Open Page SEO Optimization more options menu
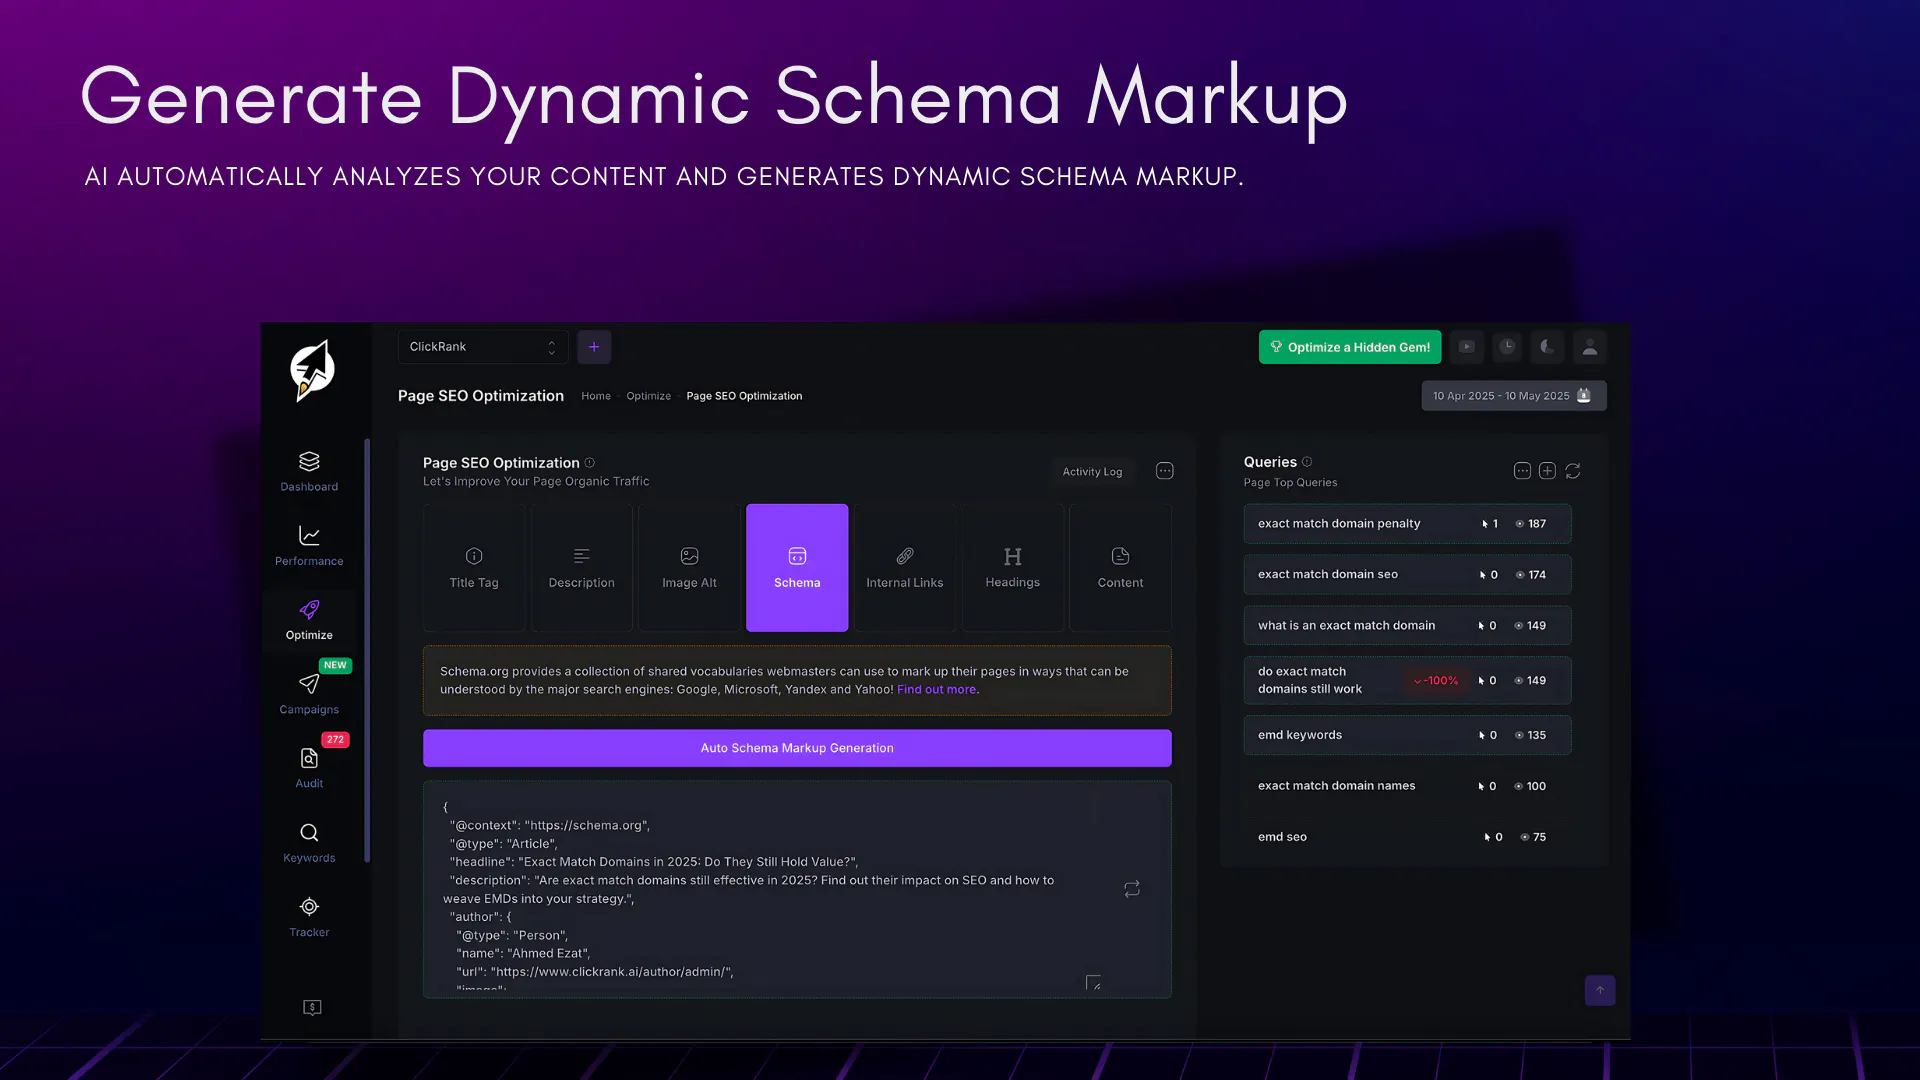 (x=1165, y=471)
